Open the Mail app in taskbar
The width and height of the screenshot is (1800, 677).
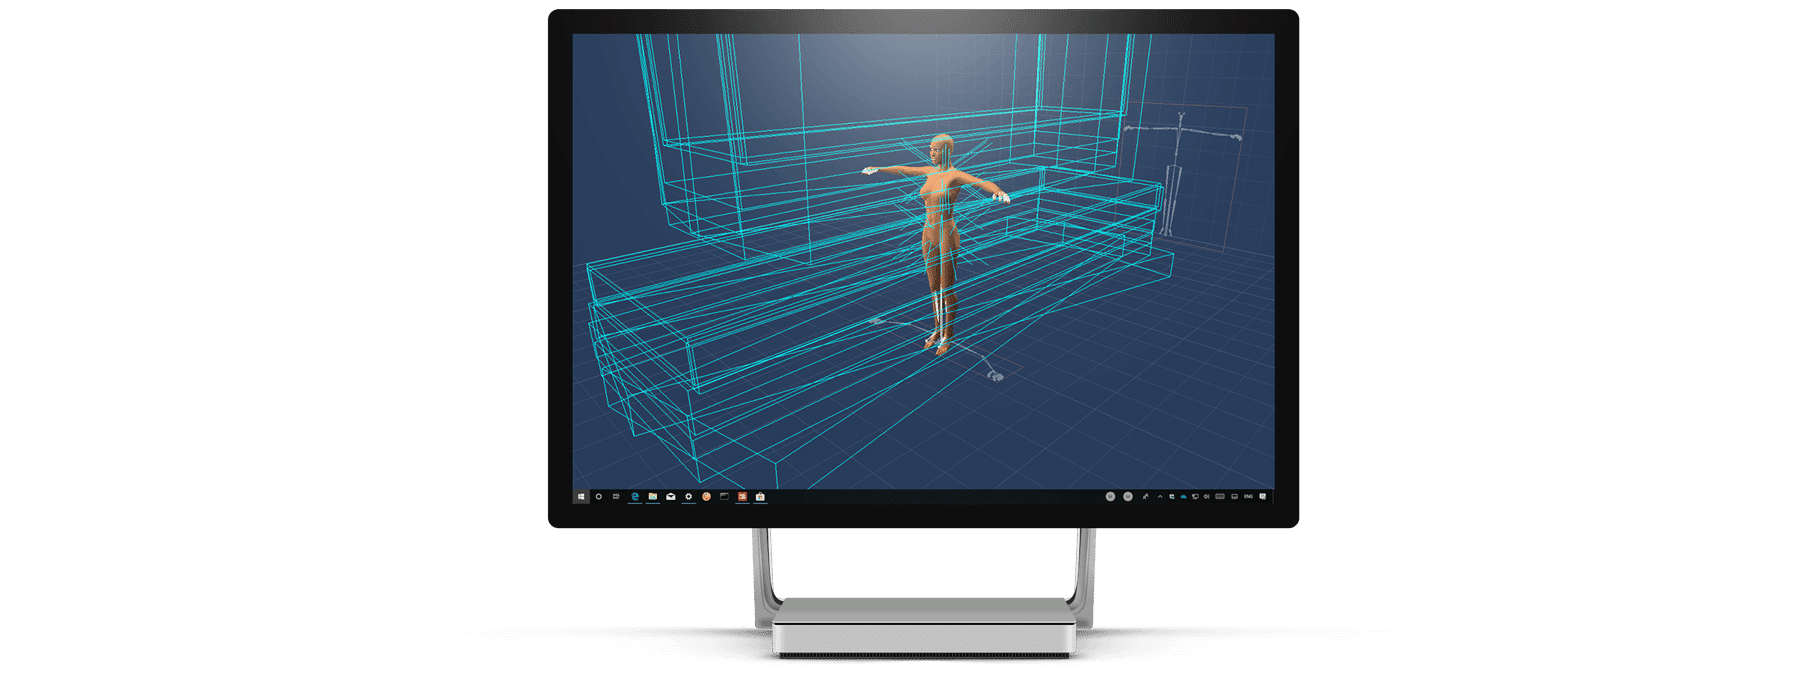tap(671, 496)
